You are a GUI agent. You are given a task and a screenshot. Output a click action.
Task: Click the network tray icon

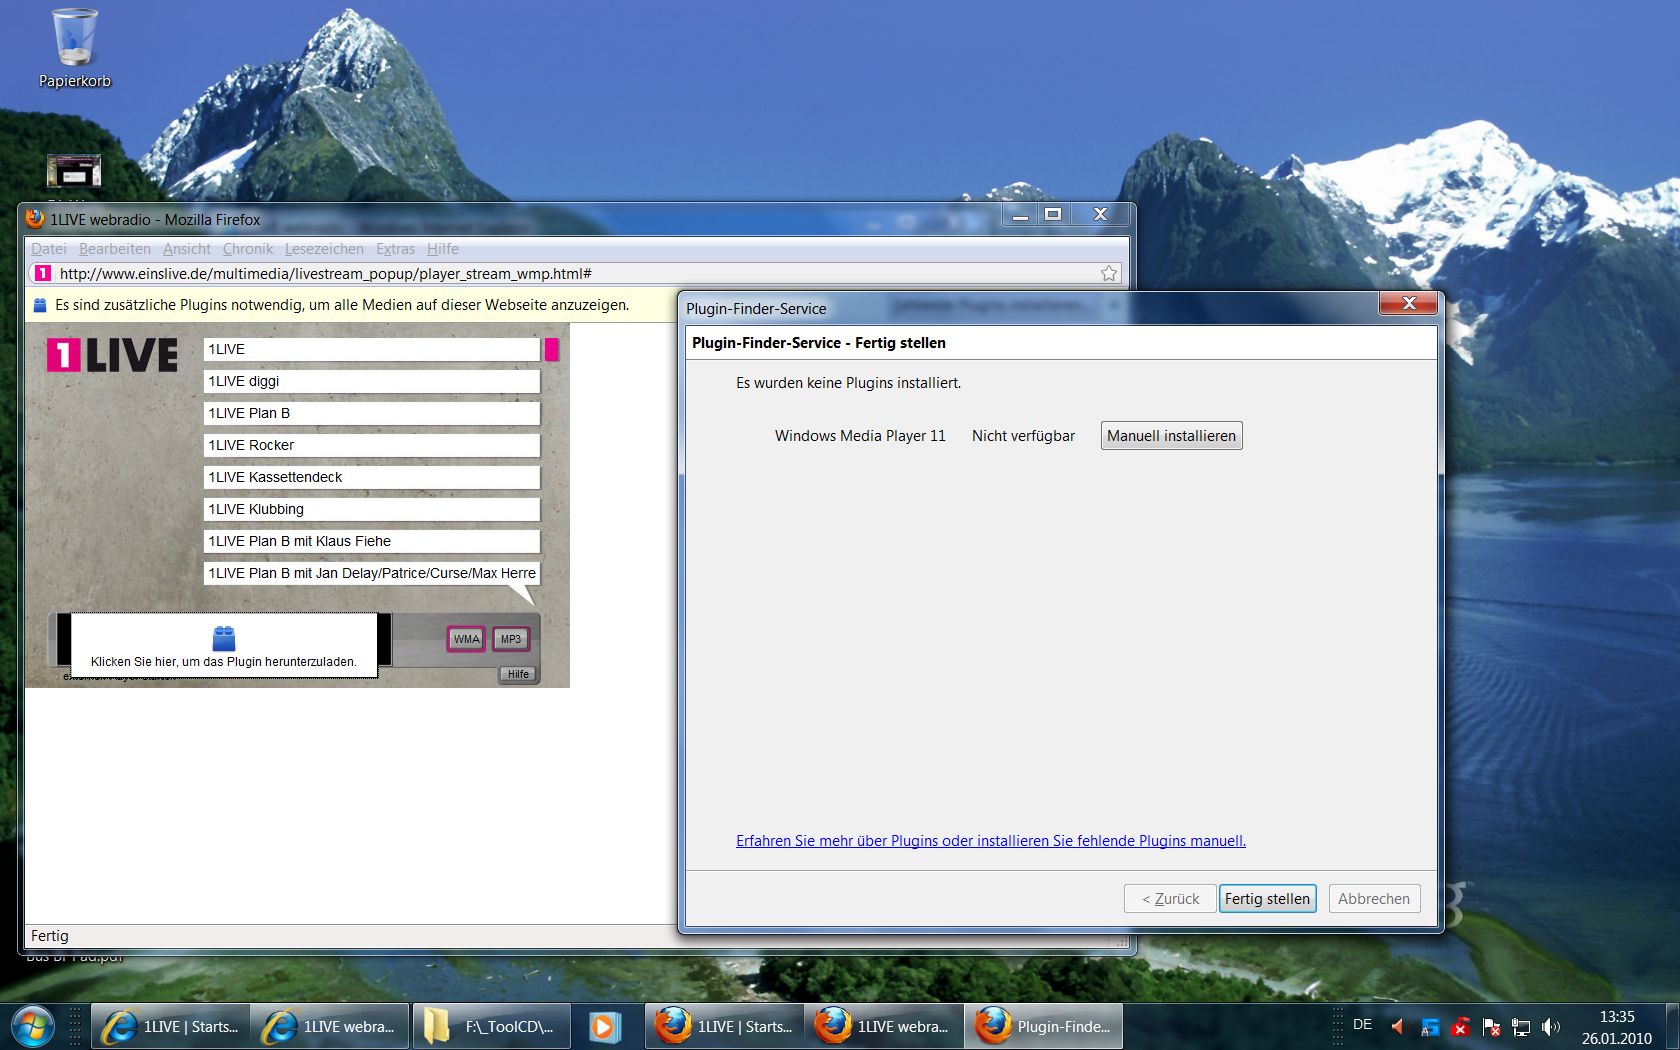(1521, 1027)
